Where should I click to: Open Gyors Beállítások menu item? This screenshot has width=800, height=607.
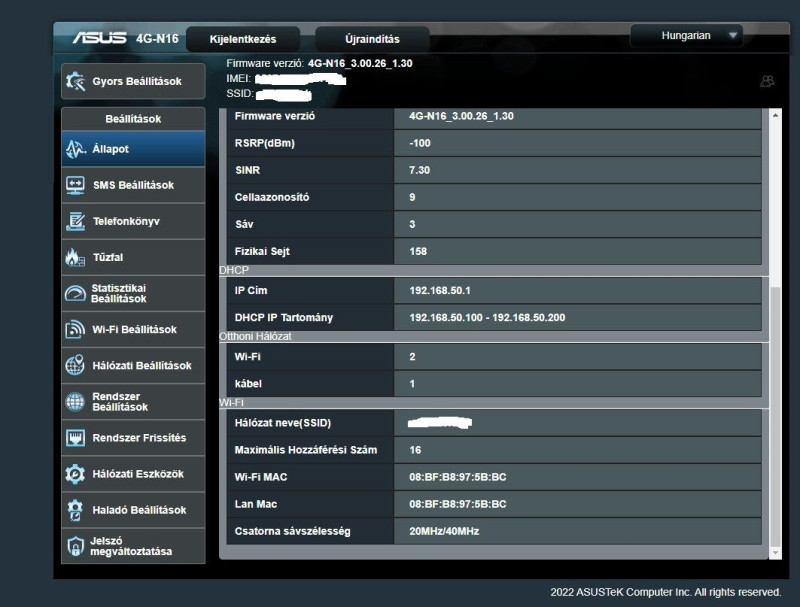133,81
